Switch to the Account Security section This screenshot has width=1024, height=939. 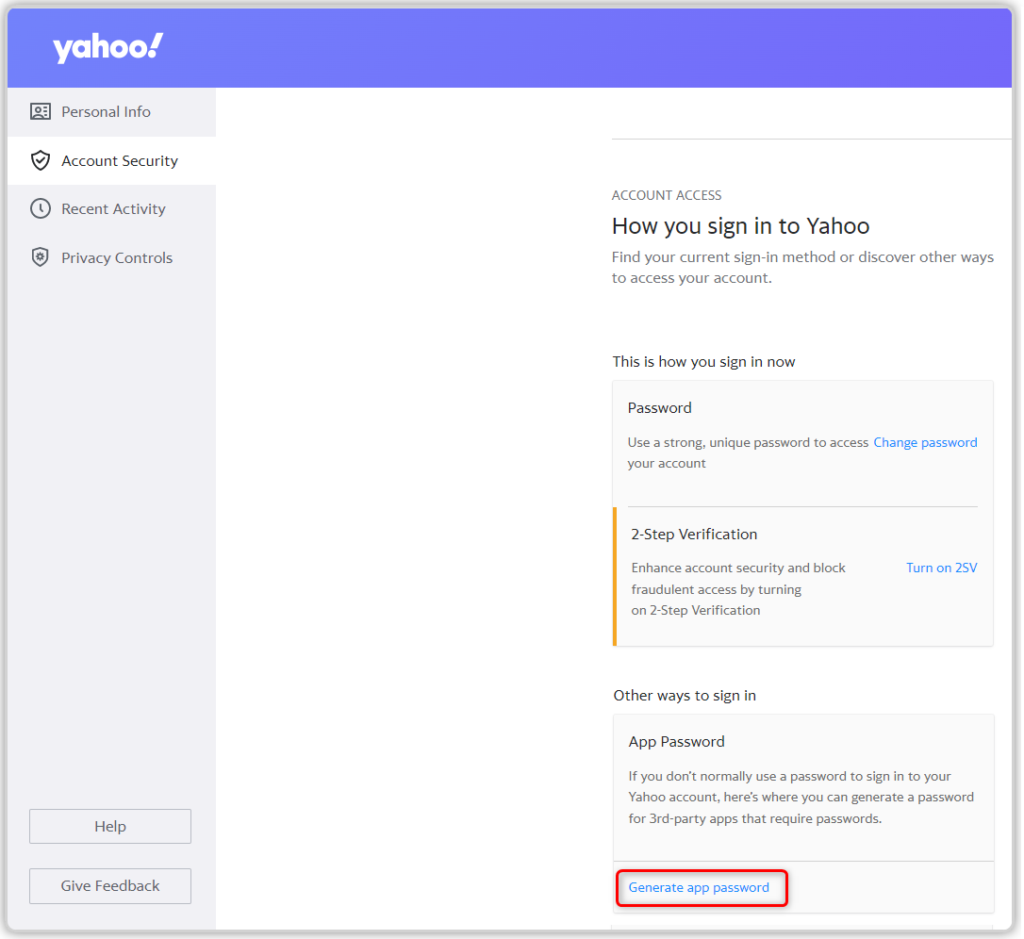tap(119, 160)
